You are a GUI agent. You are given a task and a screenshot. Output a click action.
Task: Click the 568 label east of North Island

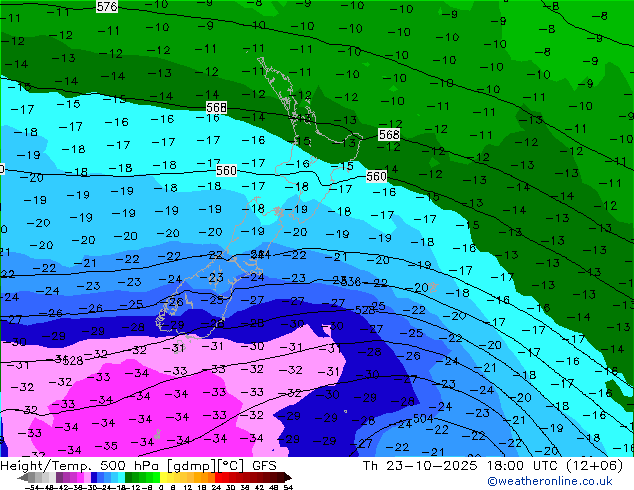389,134
